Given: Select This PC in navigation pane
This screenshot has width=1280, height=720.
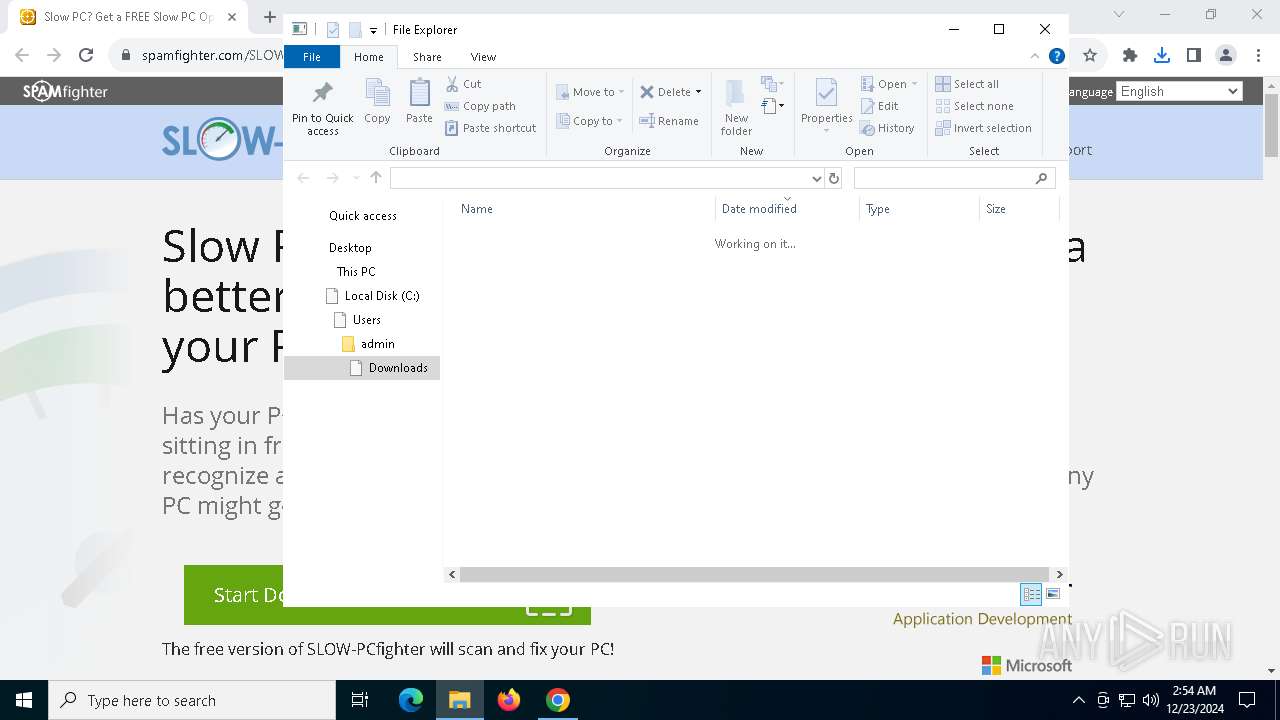Looking at the screenshot, I should tap(356, 272).
